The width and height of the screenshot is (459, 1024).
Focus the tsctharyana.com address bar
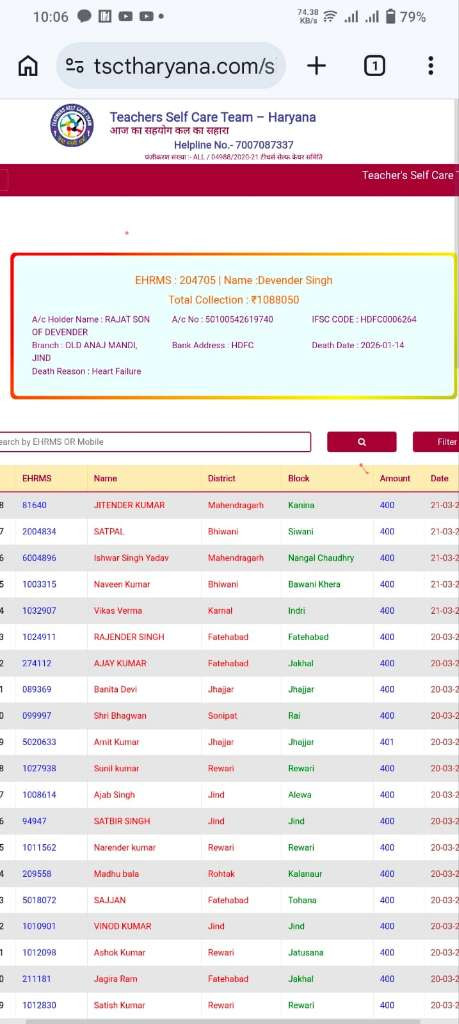171,66
